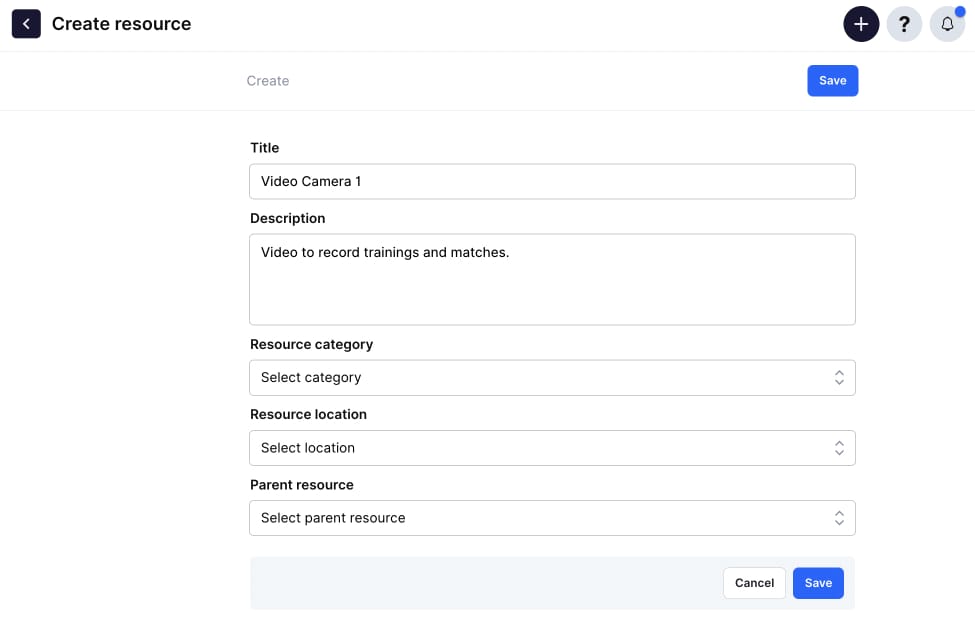Open the Select category dropdown
The width and height of the screenshot is (975, 627).
552,378
